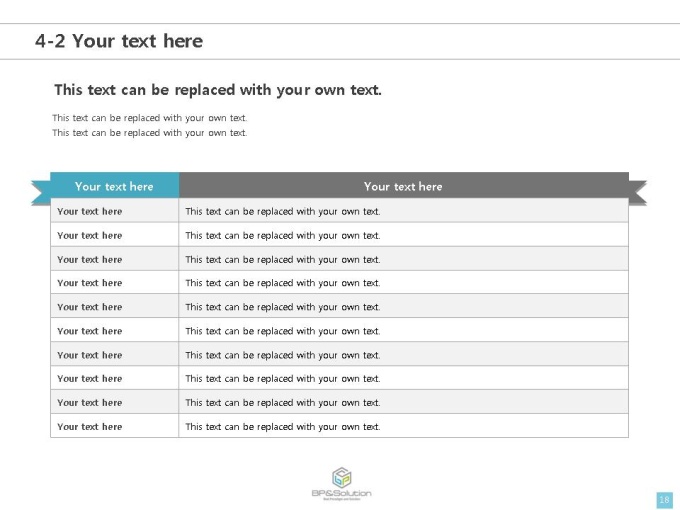Select the second description line under the subtitle
This screenshot has width=680, height=510.
pos(150,133)
